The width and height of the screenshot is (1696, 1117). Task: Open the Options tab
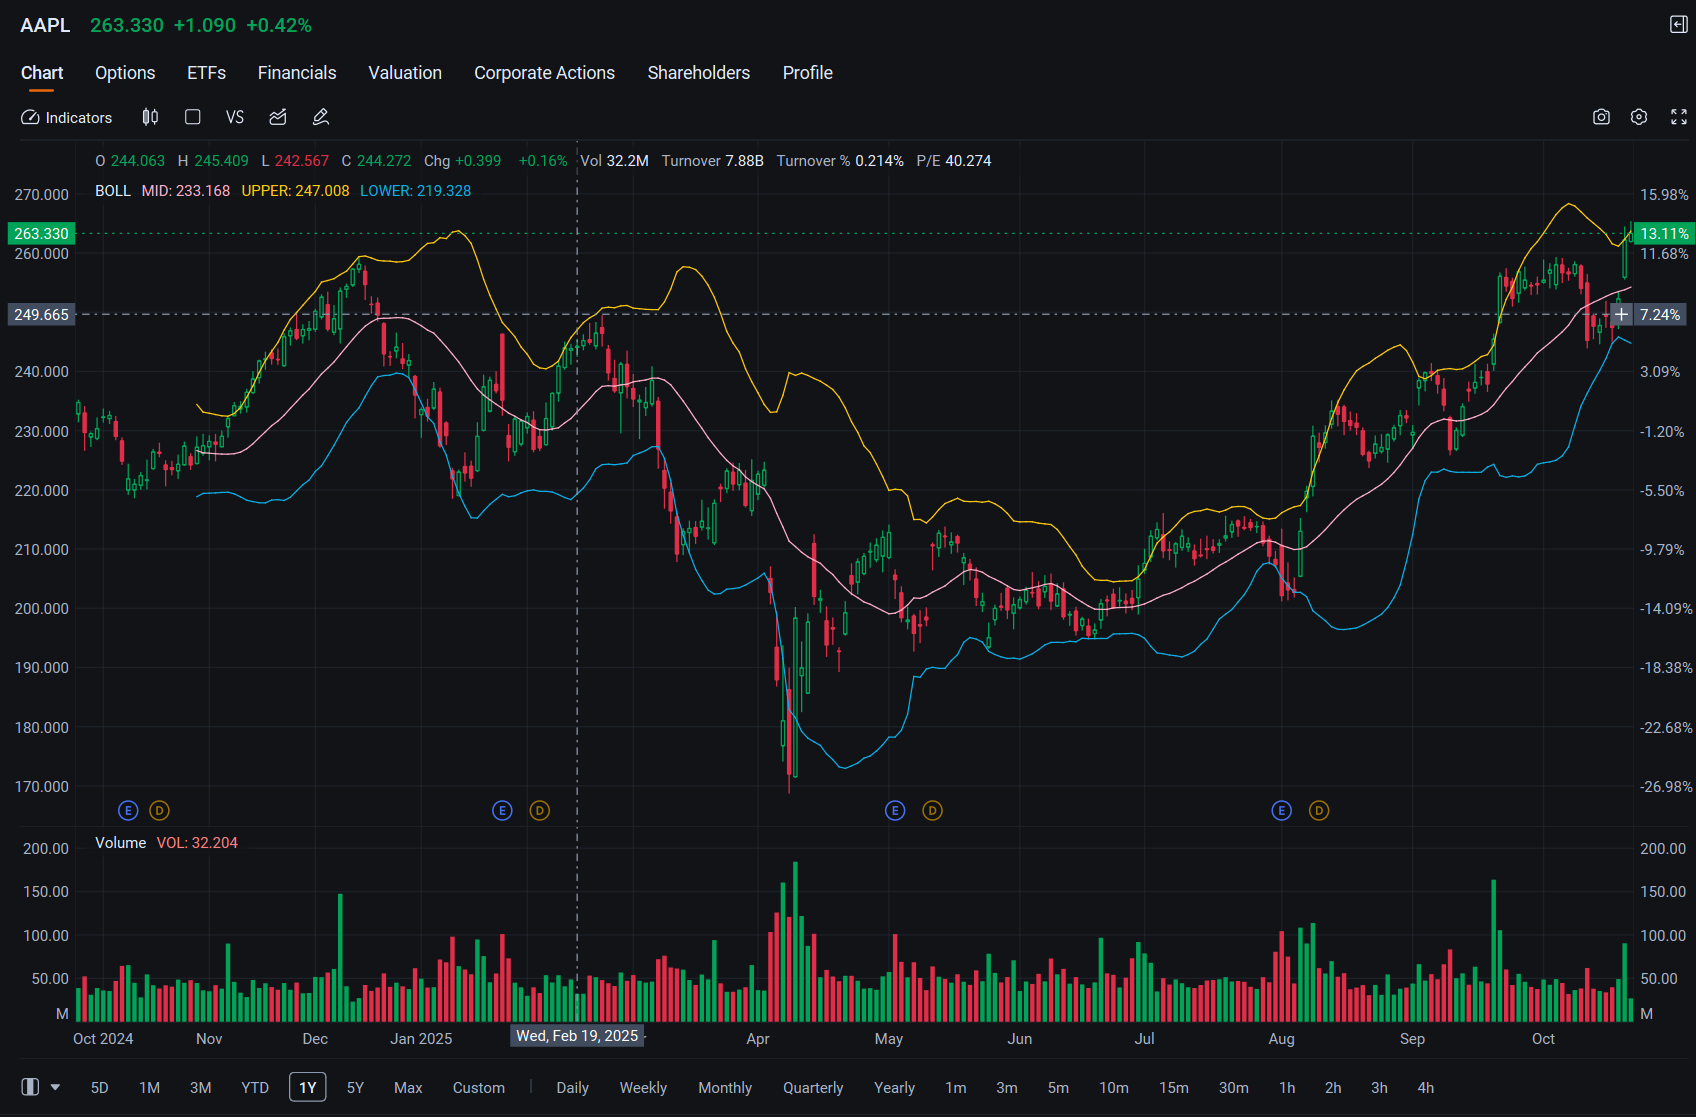tap(125, 73)
